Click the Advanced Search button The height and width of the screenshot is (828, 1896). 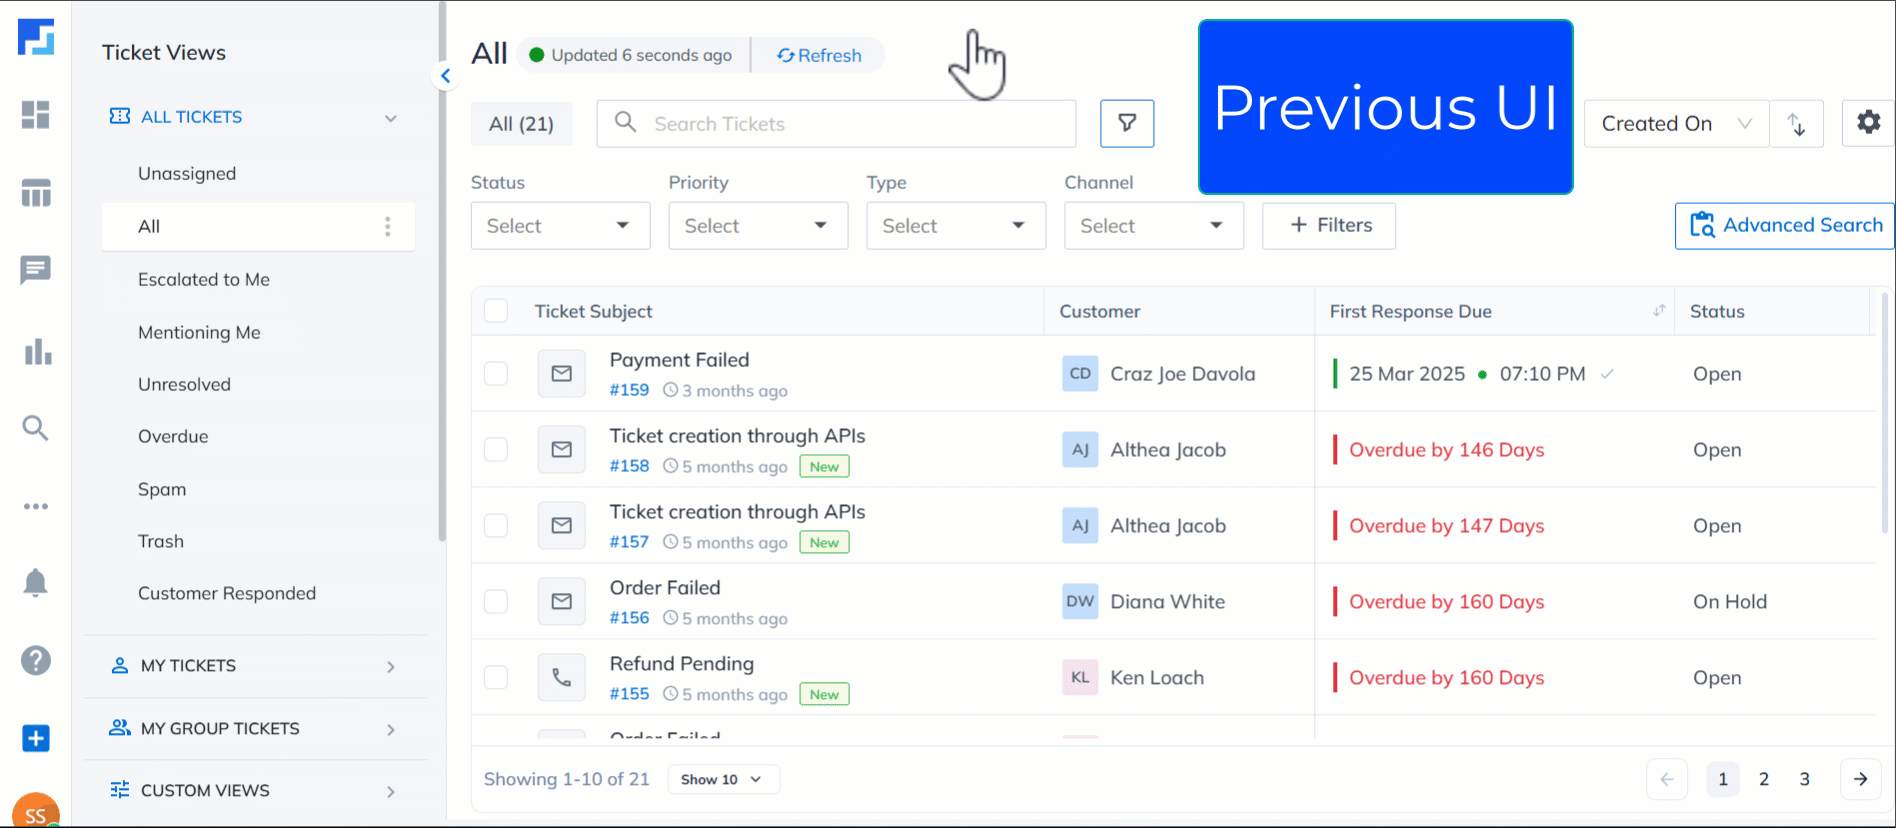pyautogui.click(x=1785, y=226)
